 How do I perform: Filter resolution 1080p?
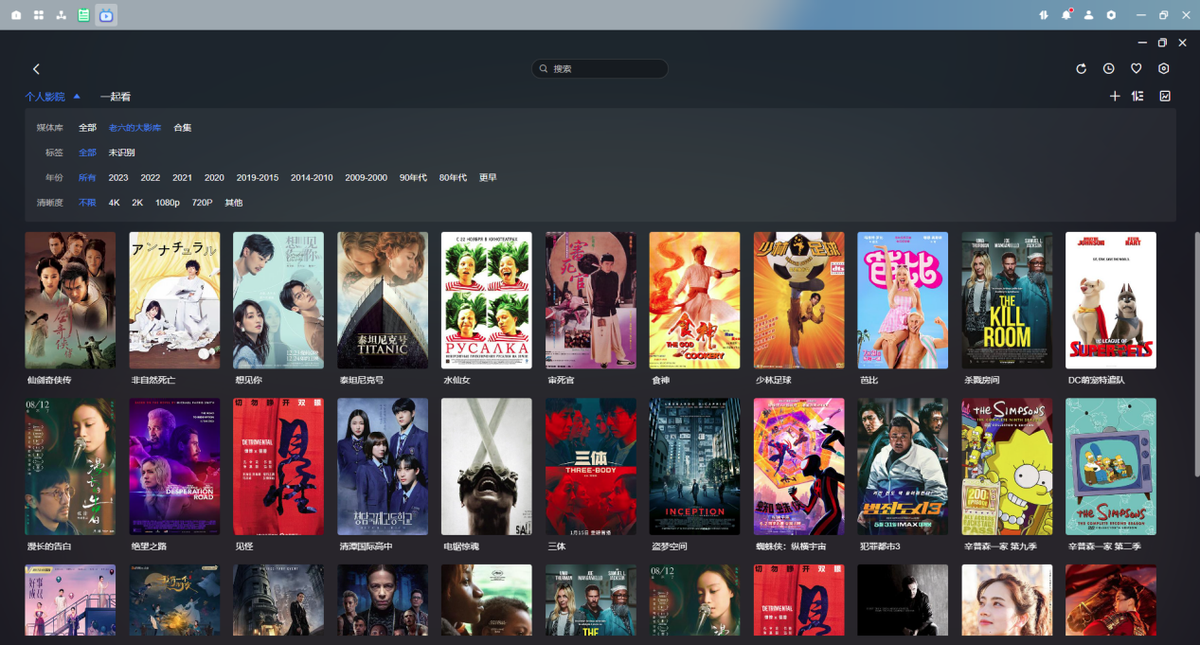click(168, 203)
